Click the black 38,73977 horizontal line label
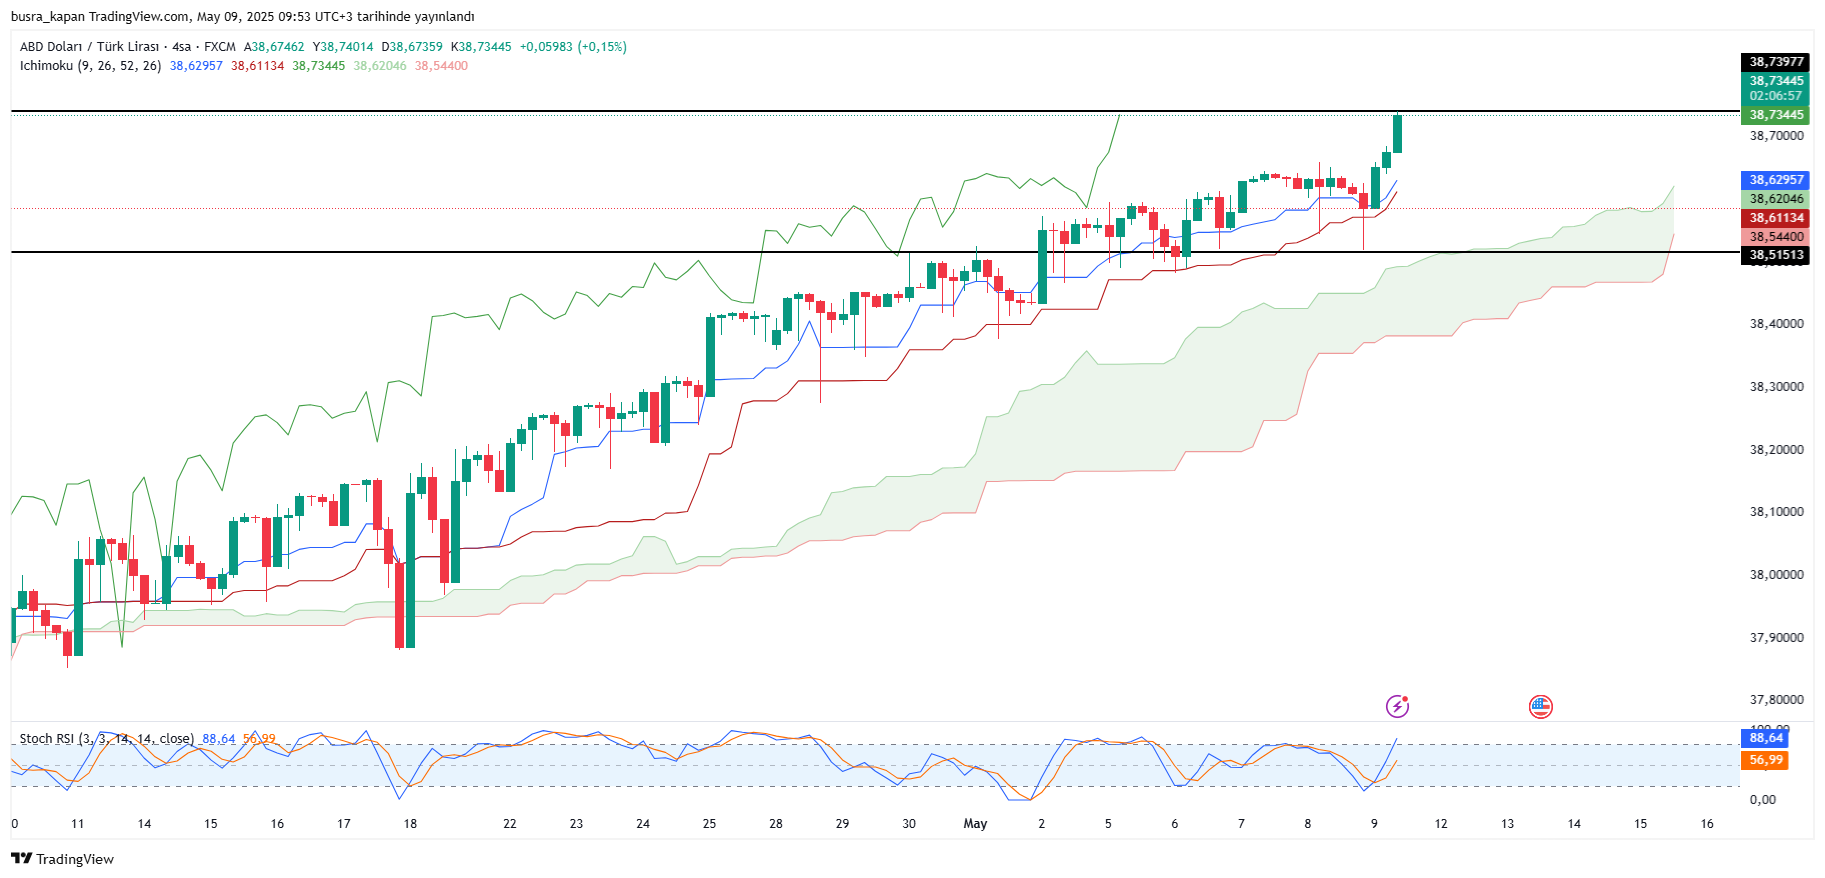This screenshot has height=878, width=1825. click(x=1776, y=62)
